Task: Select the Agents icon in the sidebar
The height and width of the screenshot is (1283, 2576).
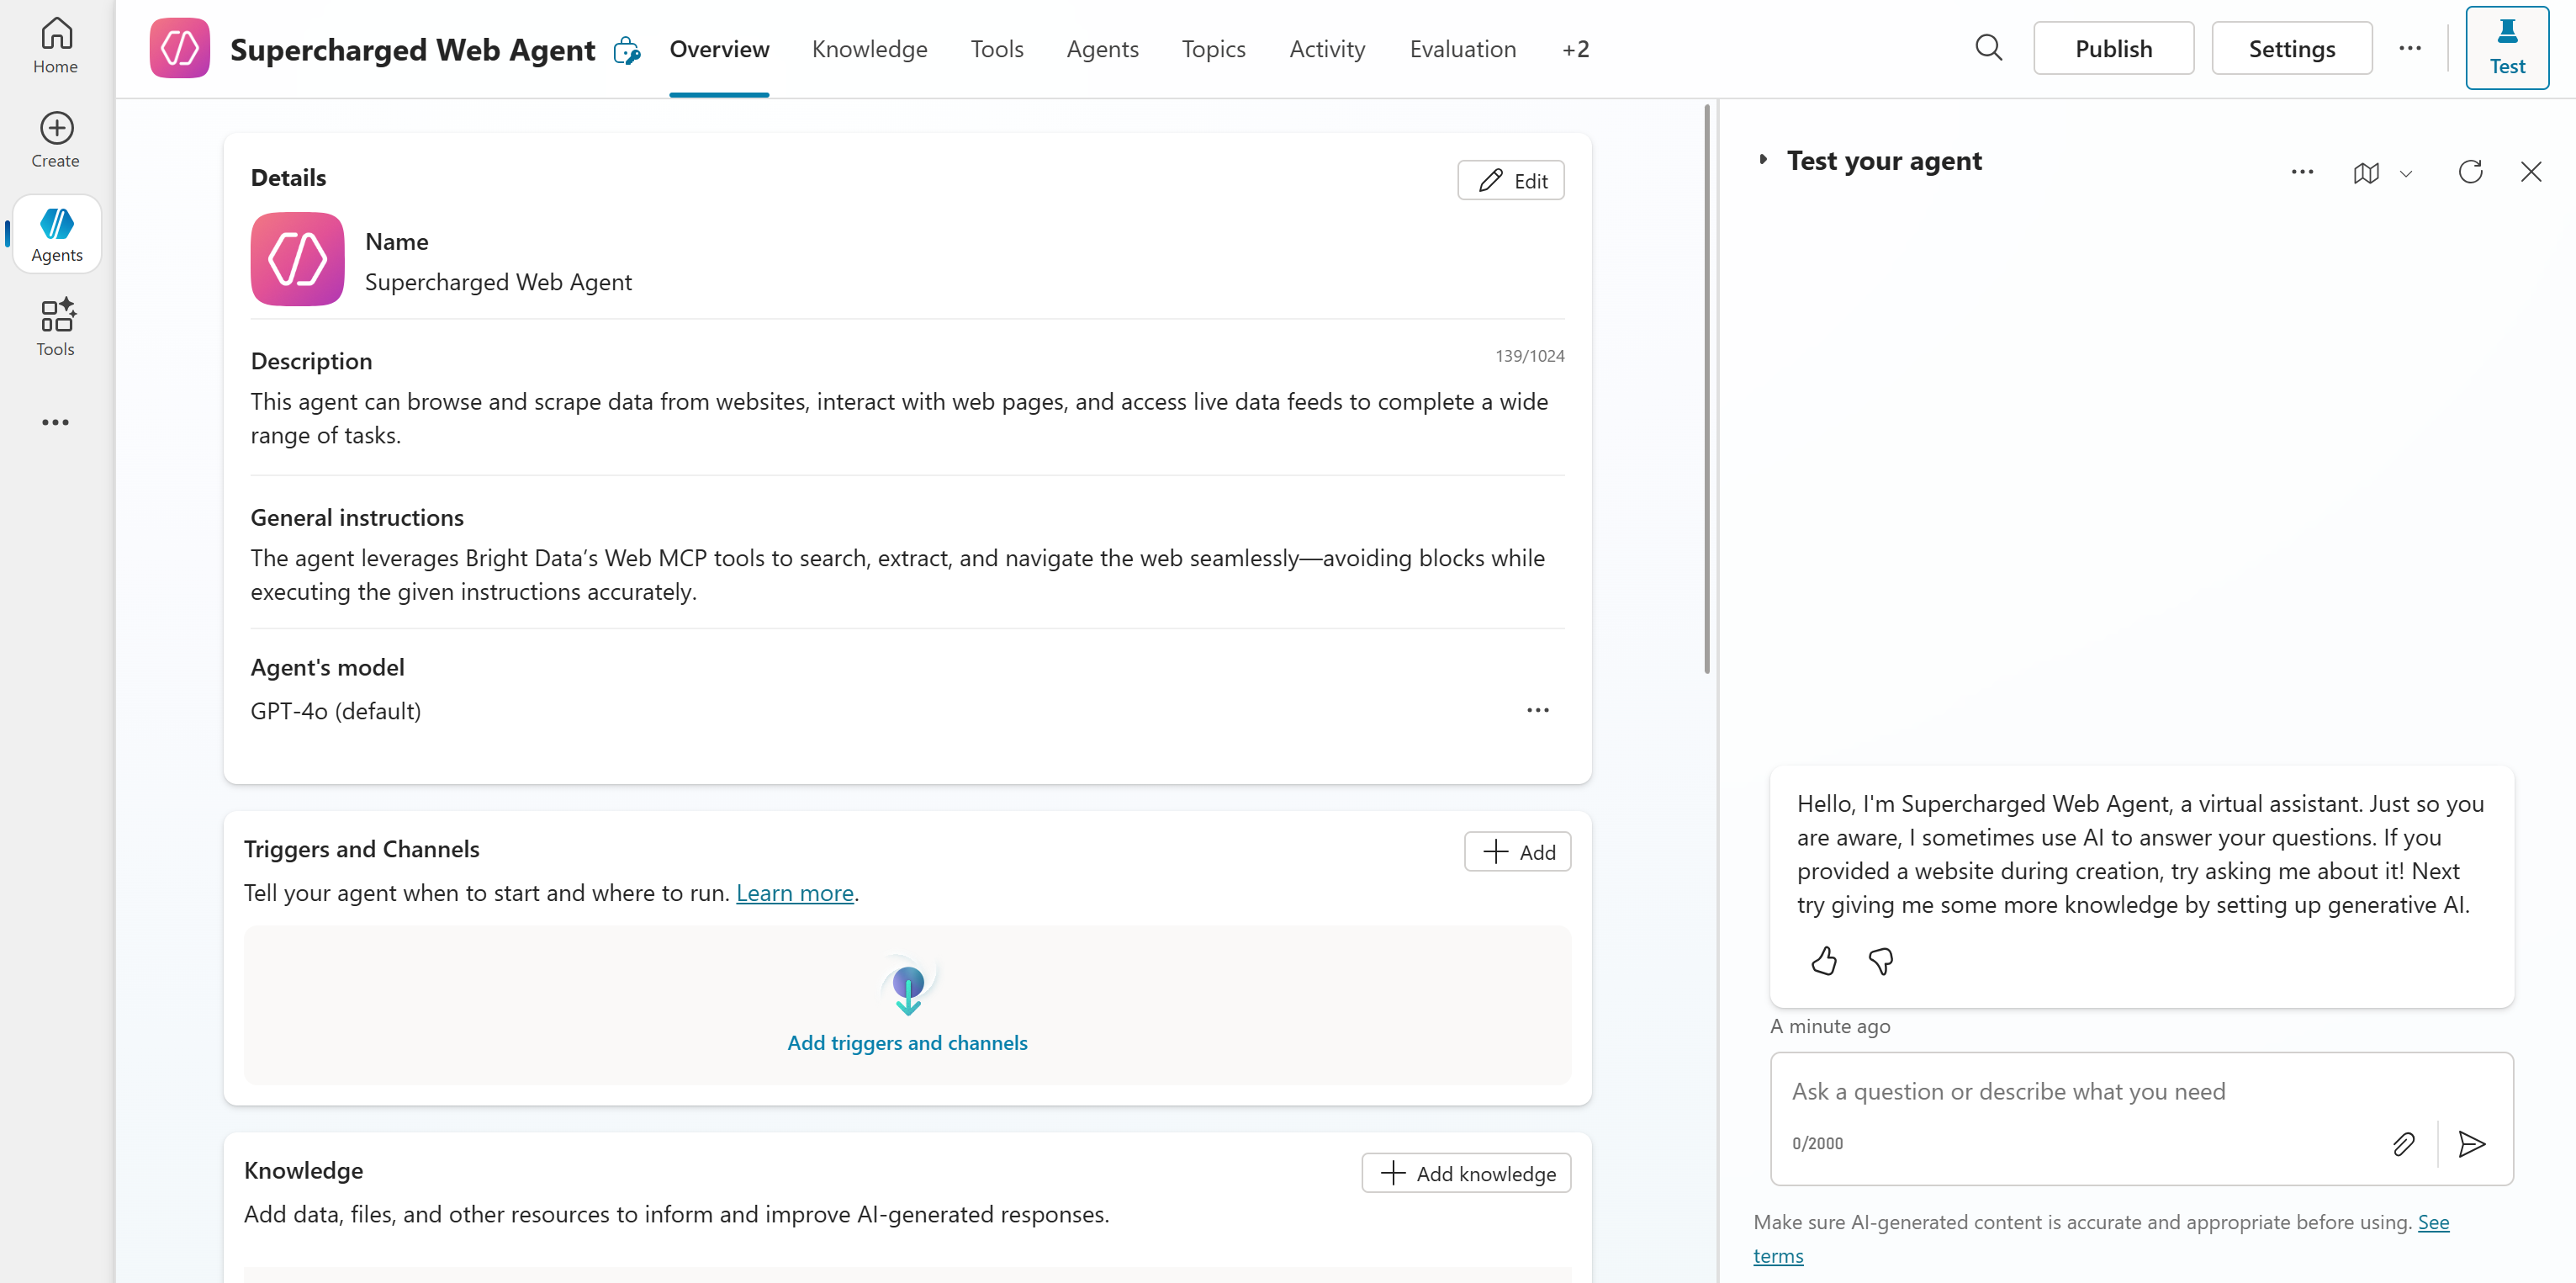Action: pos(56,233)
